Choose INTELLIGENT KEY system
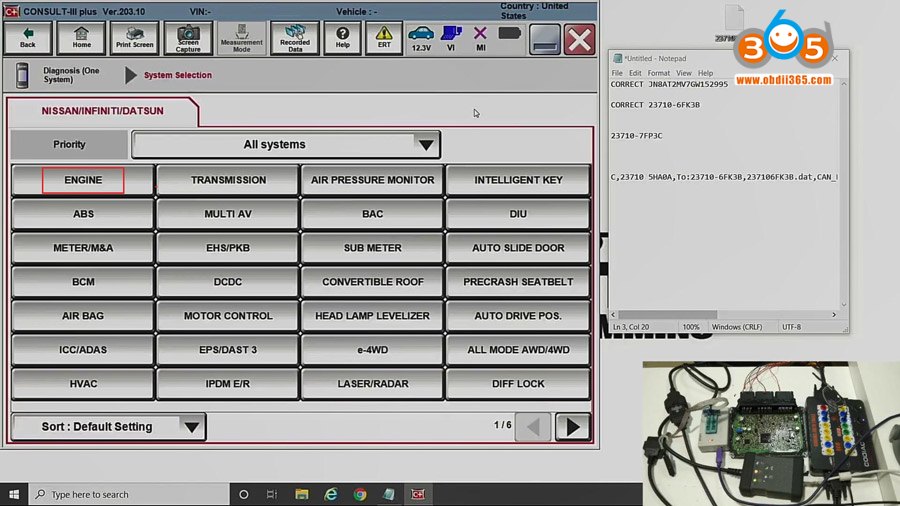Image resolution: width=900 pixels, height=506 pixels. pos(518,180)
